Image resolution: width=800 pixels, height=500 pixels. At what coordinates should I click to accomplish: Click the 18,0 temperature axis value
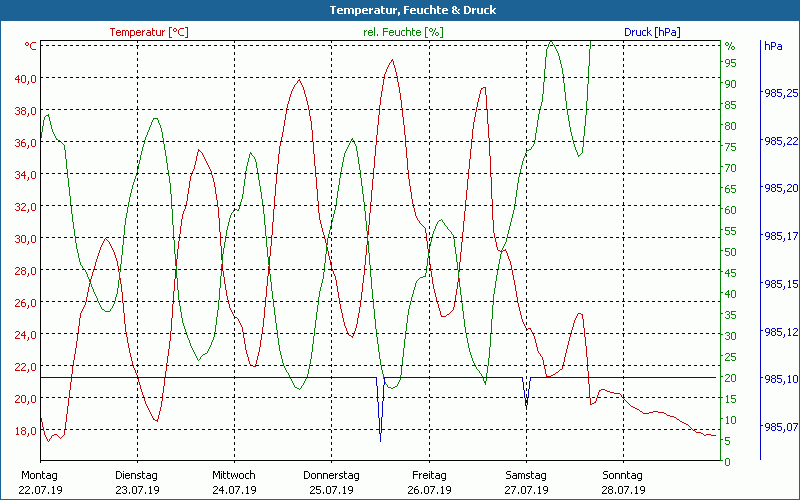24,430
